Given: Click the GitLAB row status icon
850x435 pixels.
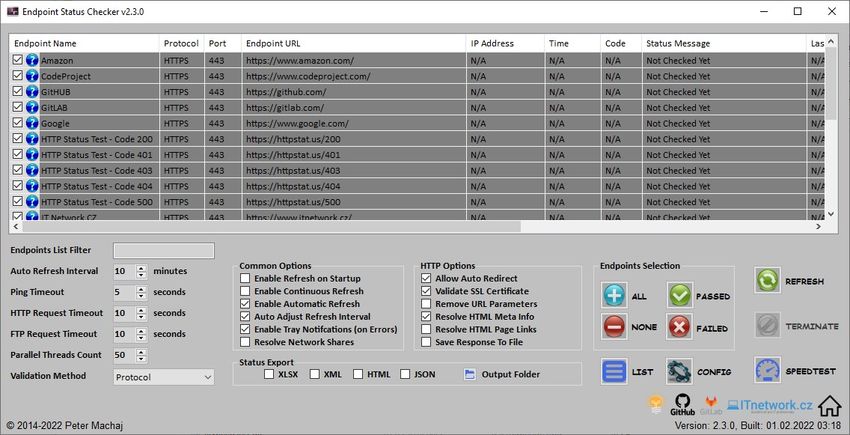Looking at the screenshot, I should point(33,107).
